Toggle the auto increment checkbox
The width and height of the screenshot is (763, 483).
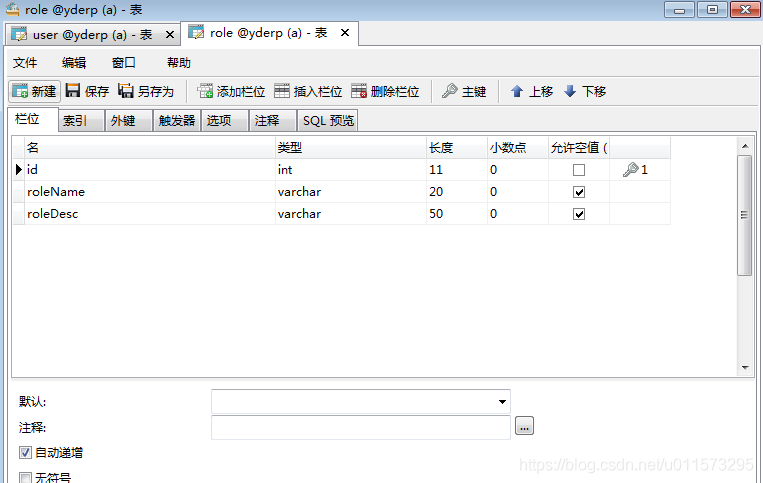25,453
